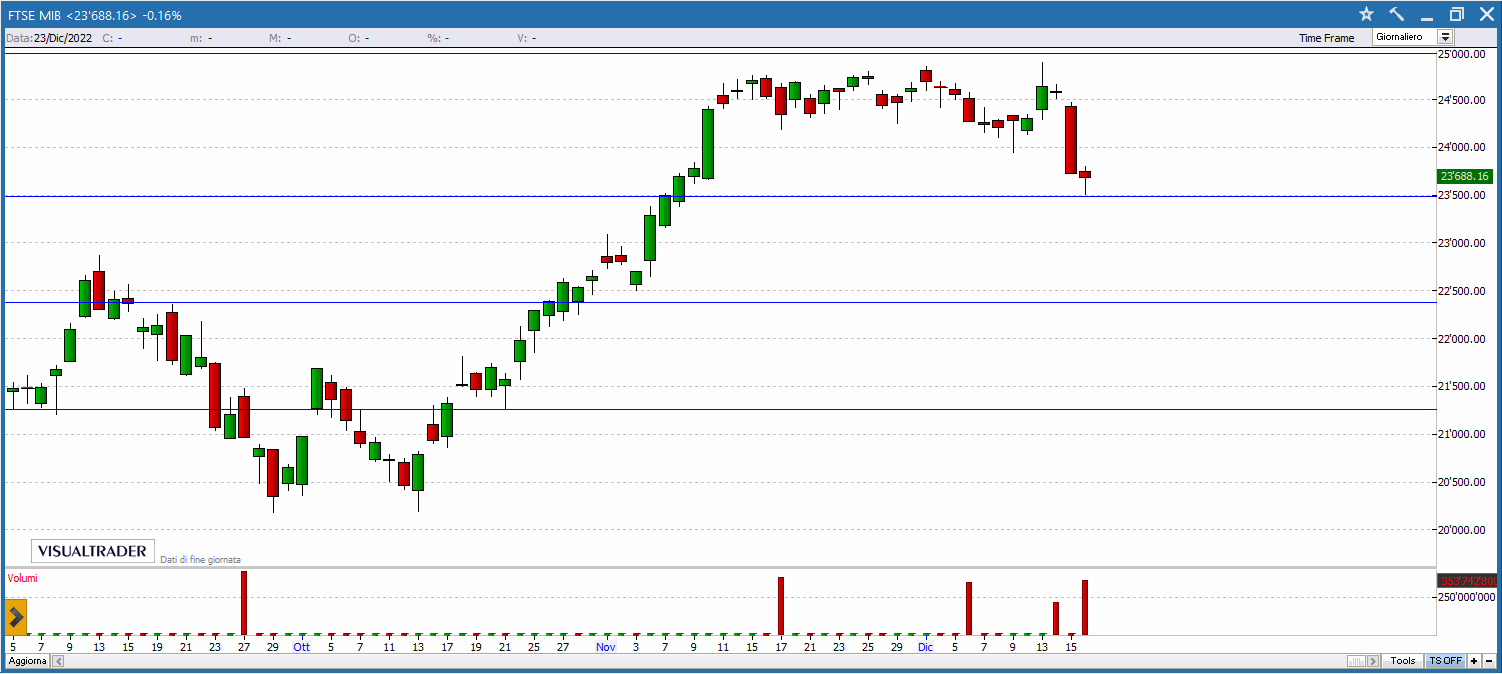Click the Ott month marker on time axis
Image resolution: width=1502 pixels, height=674 pixels.
point(301,647)
